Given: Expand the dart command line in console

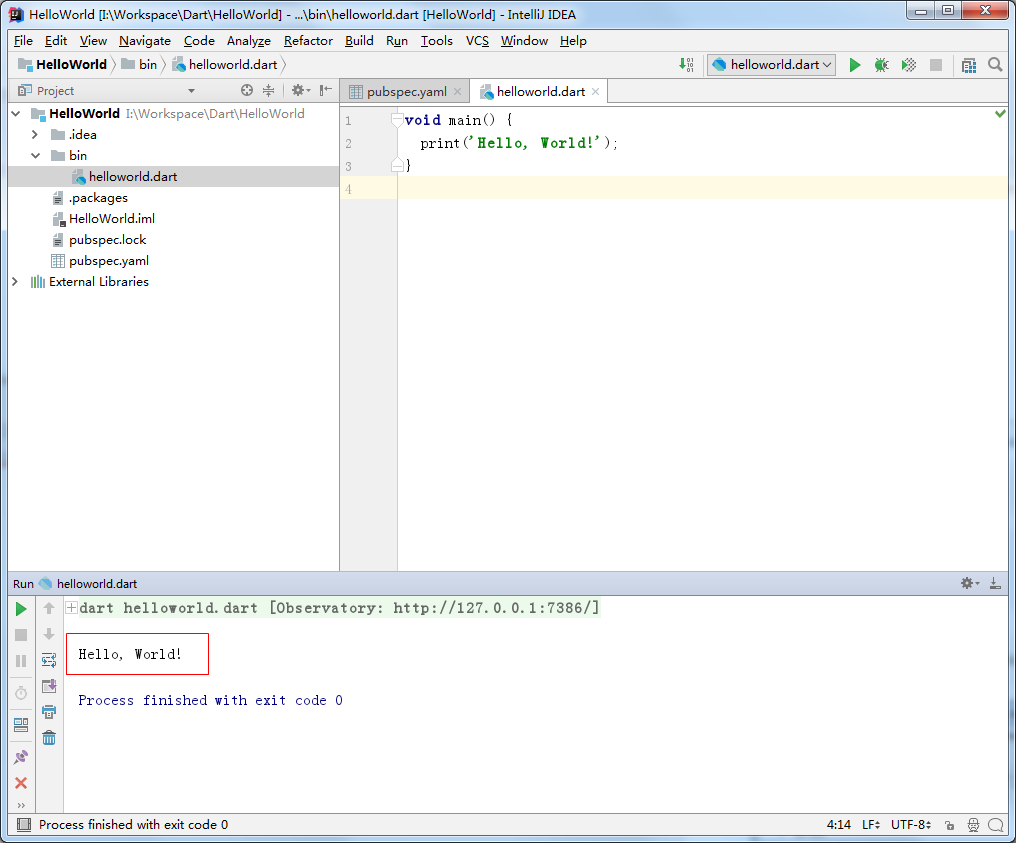Looking at the screenshot, I should click(71, 608).
